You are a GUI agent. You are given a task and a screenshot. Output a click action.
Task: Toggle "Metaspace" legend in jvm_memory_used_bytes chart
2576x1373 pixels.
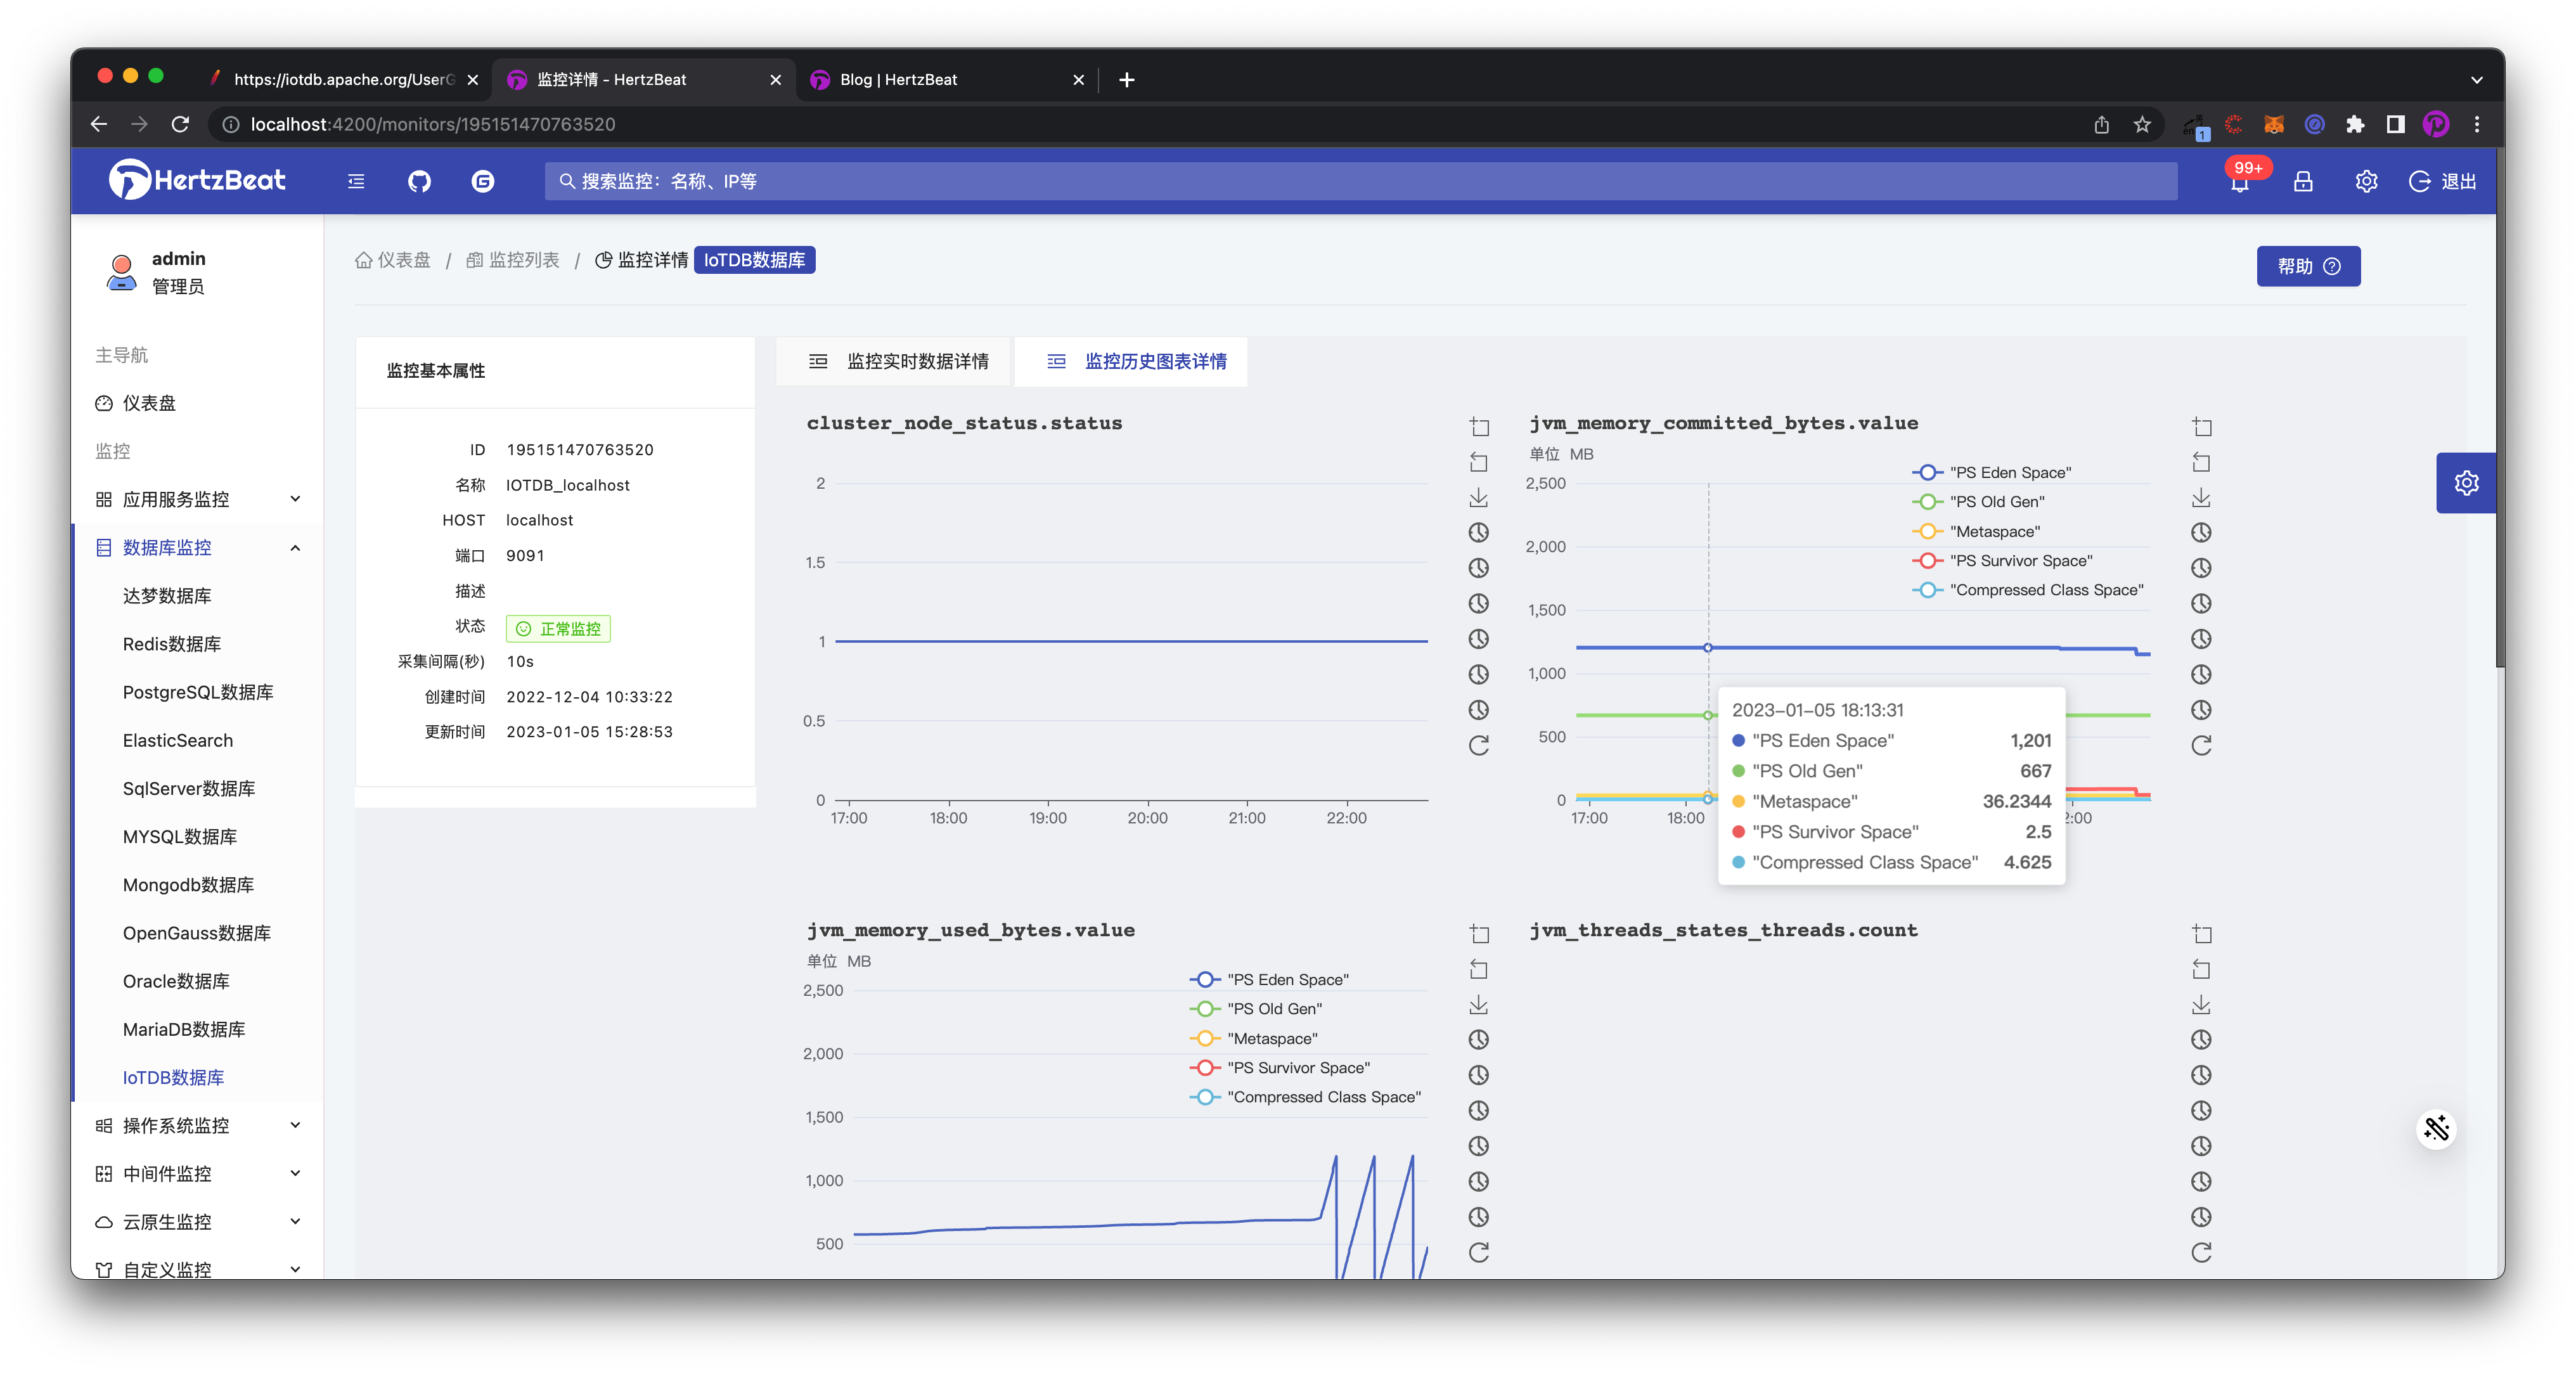[x=1271, y=1038]
